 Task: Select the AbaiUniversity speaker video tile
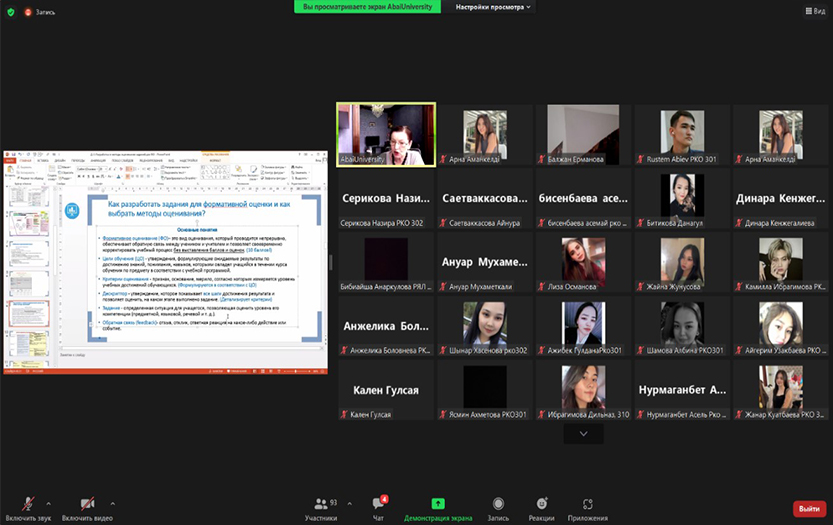click(x=386, y=134)
